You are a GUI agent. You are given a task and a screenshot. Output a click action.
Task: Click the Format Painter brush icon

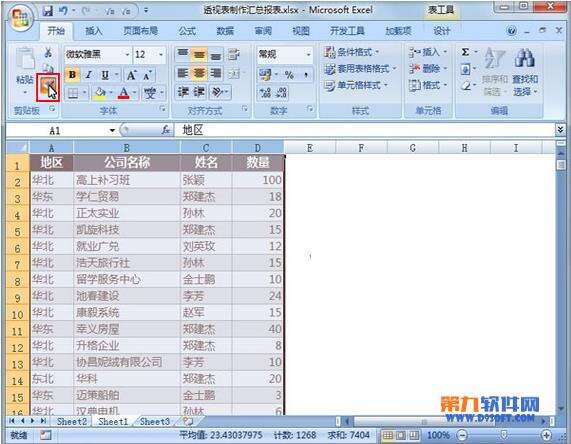[48, 87]
